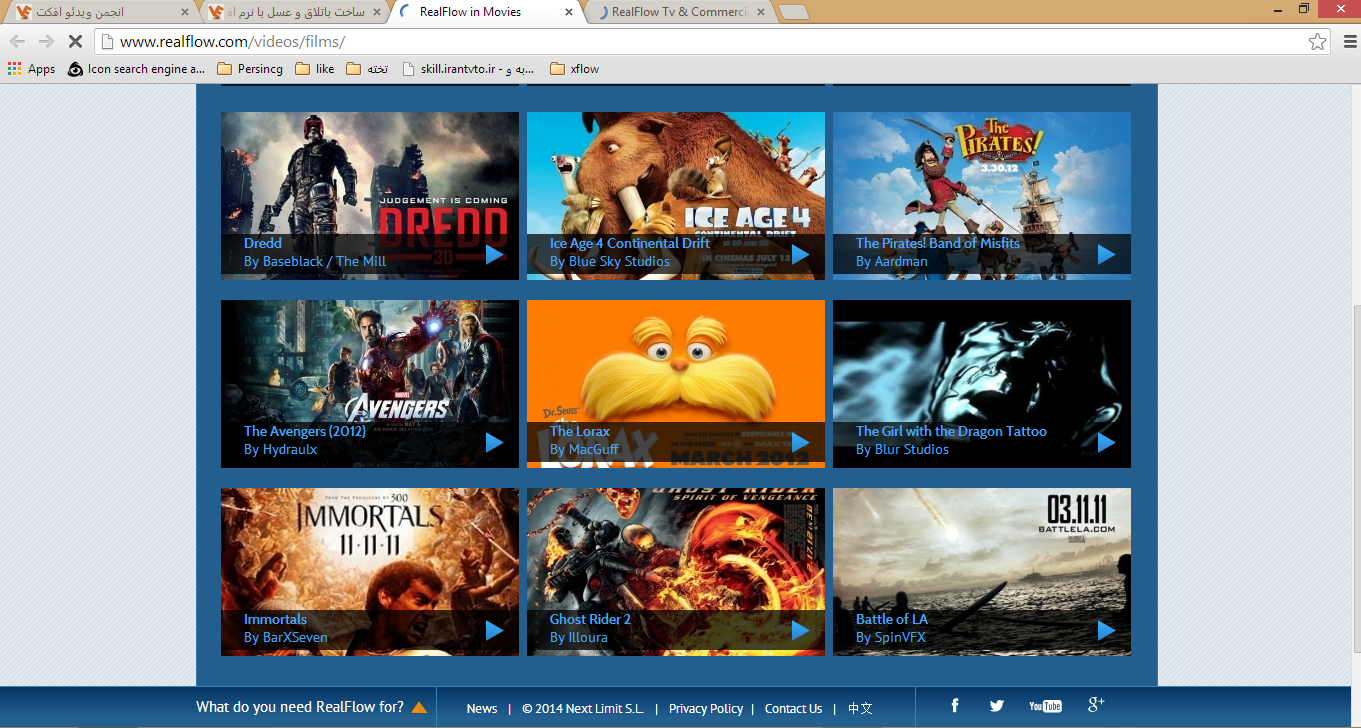This screenshot has width=1361, height=728.
Task: Open the Persincg bookmark folder
Action: pyautogui.click(x=250, y=69)
